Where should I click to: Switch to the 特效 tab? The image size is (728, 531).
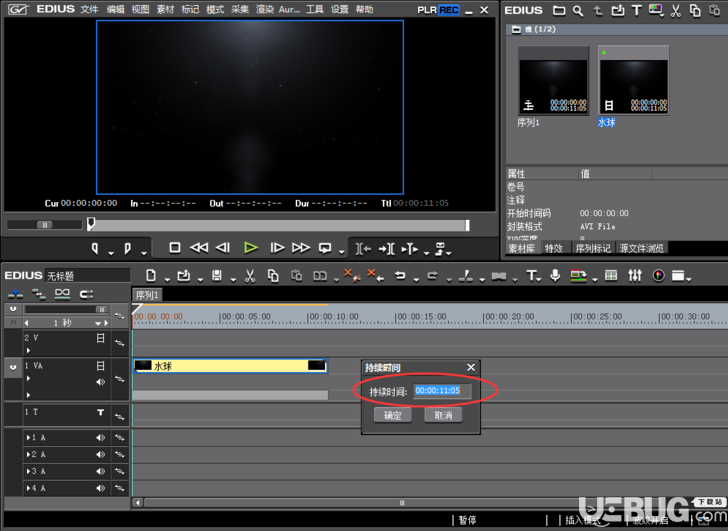553,248
